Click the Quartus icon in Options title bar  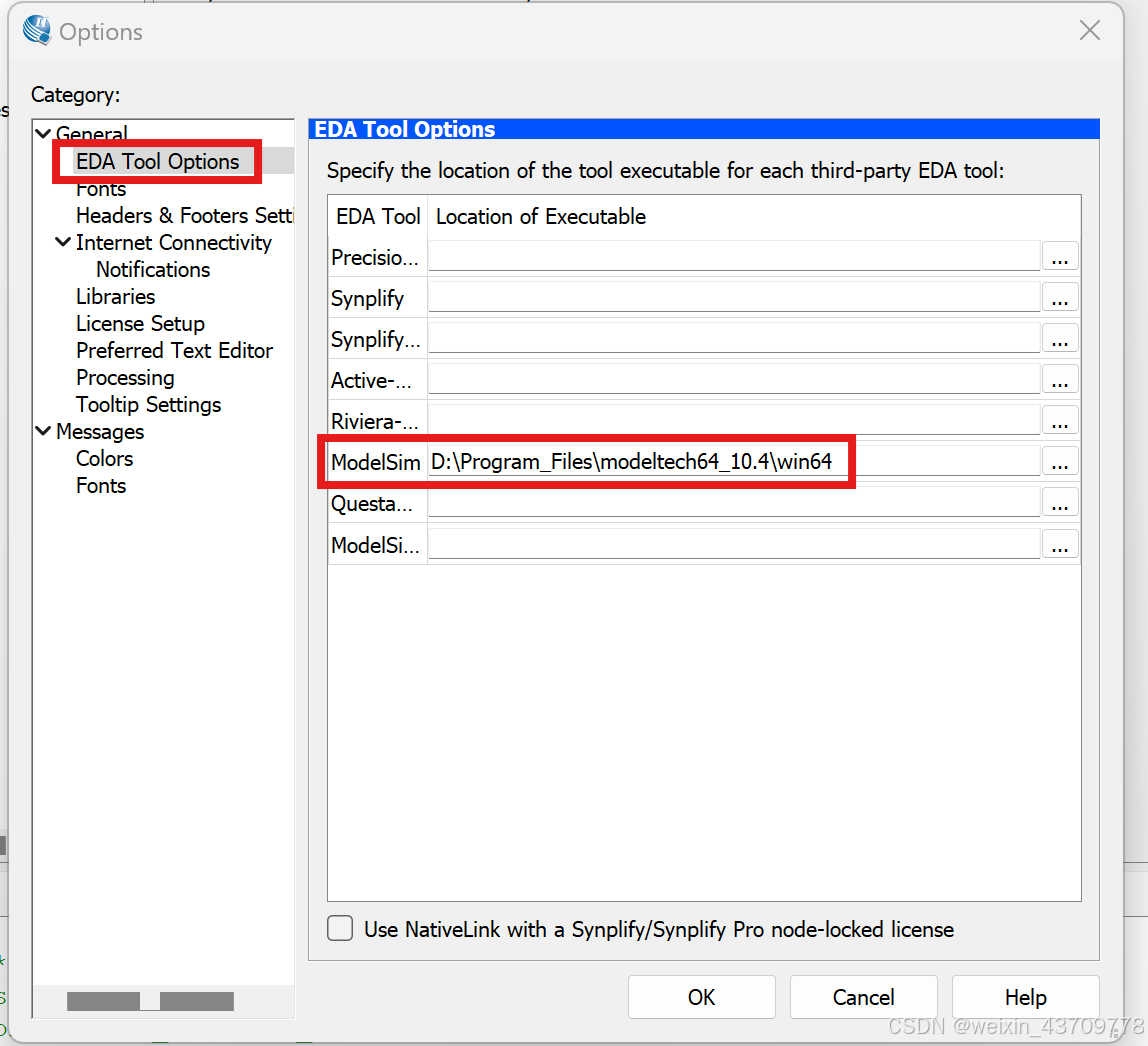37,31
